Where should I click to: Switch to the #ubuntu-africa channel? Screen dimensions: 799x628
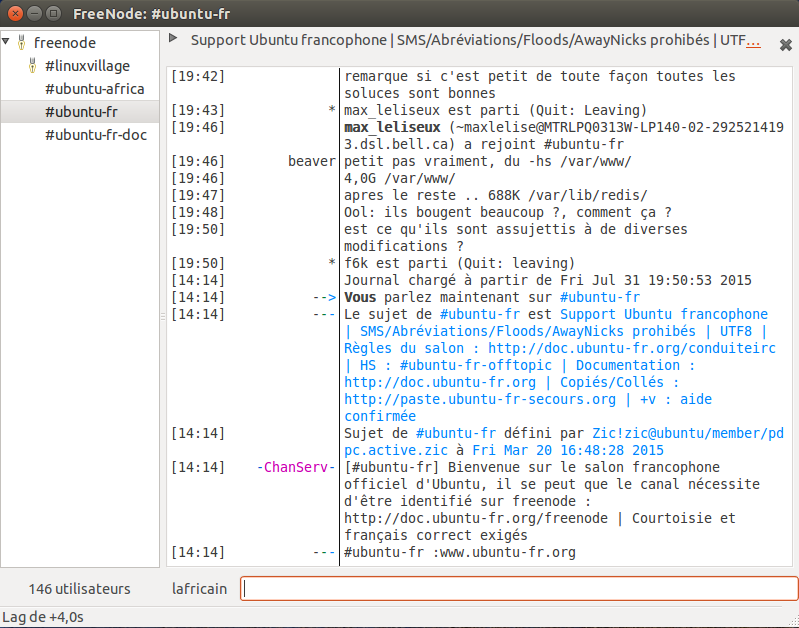click(x=94, y=89)
